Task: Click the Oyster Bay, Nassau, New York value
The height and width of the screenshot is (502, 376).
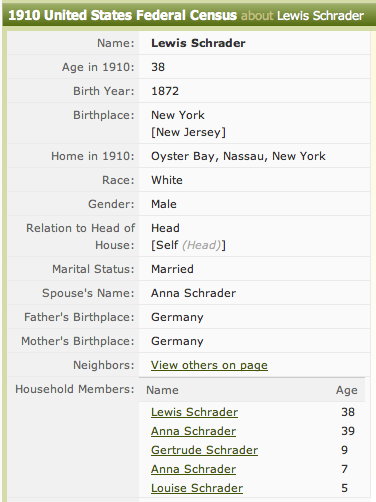Action: click(238, 156)
